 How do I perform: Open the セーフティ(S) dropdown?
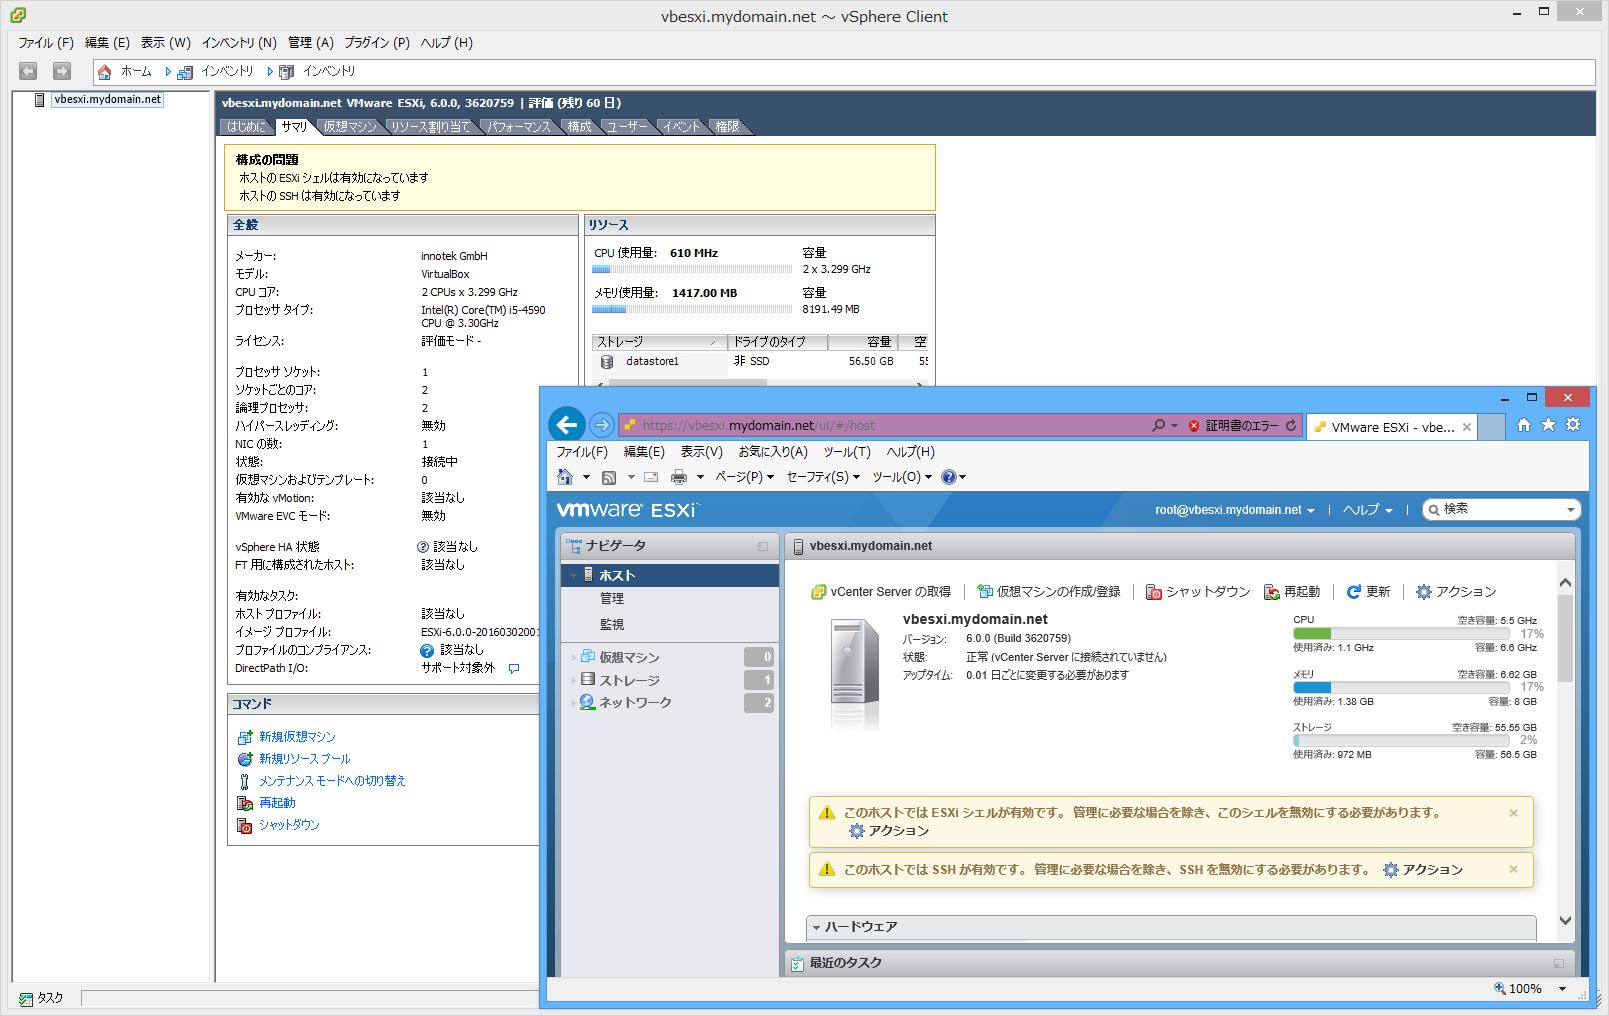pos(823,477)
